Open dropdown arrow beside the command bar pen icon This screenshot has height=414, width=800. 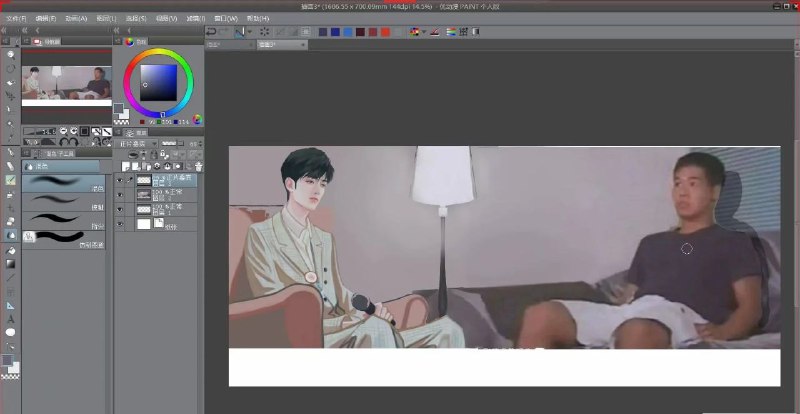tap(251, 32)
